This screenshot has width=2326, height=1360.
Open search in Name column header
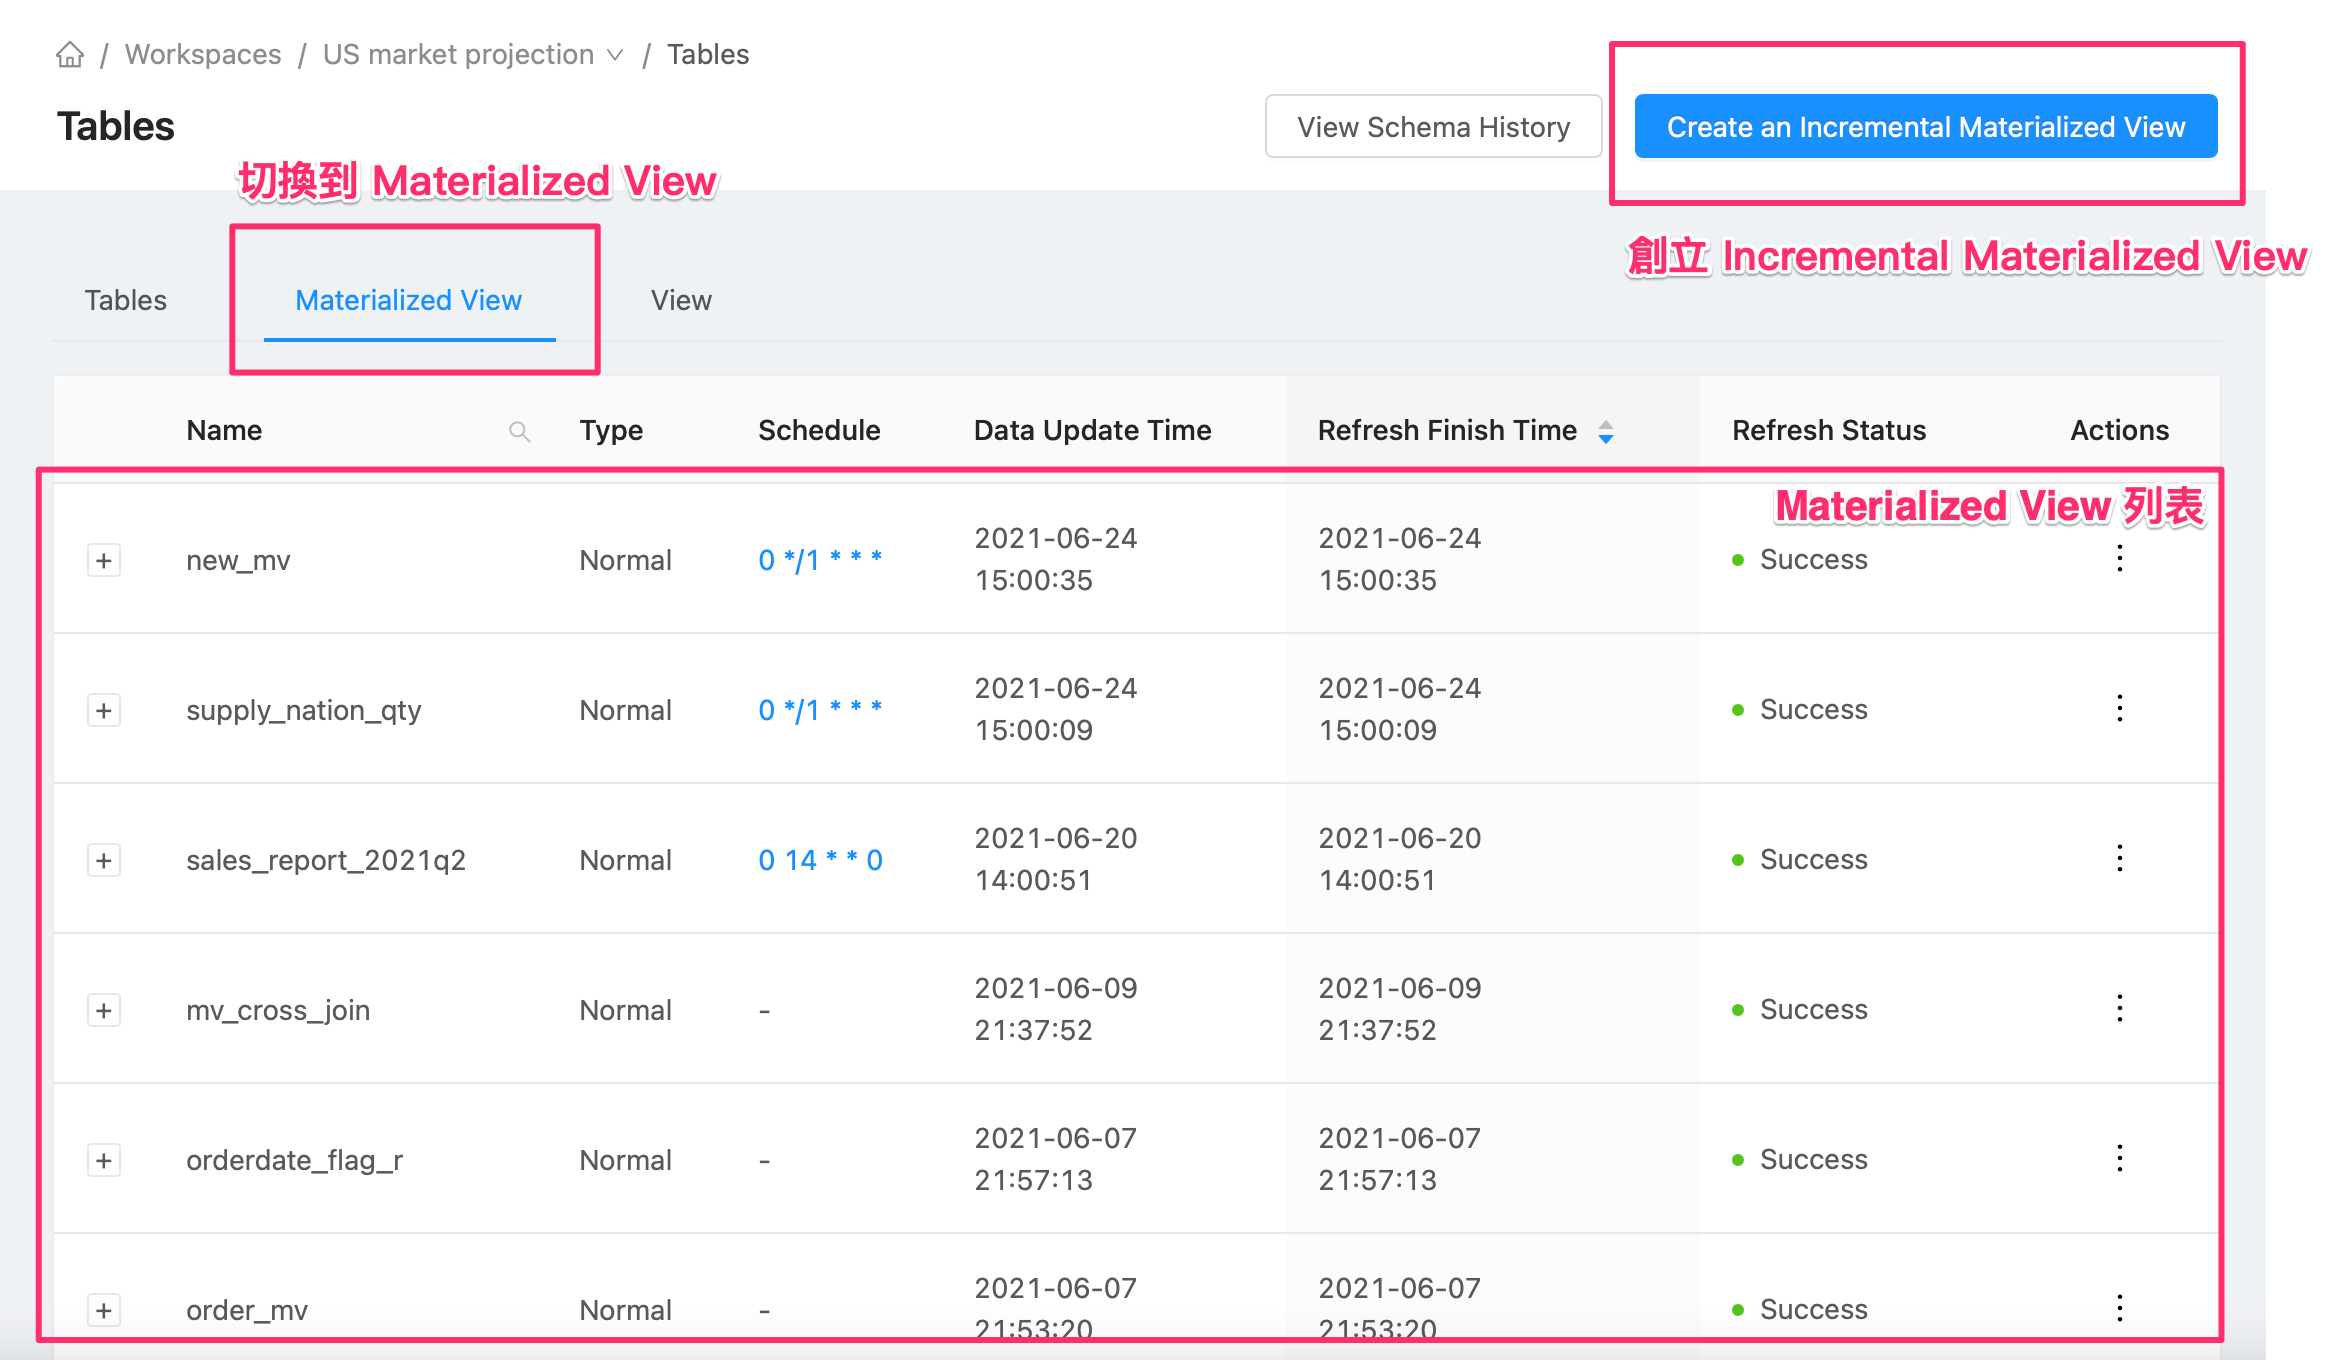(519, 431)
